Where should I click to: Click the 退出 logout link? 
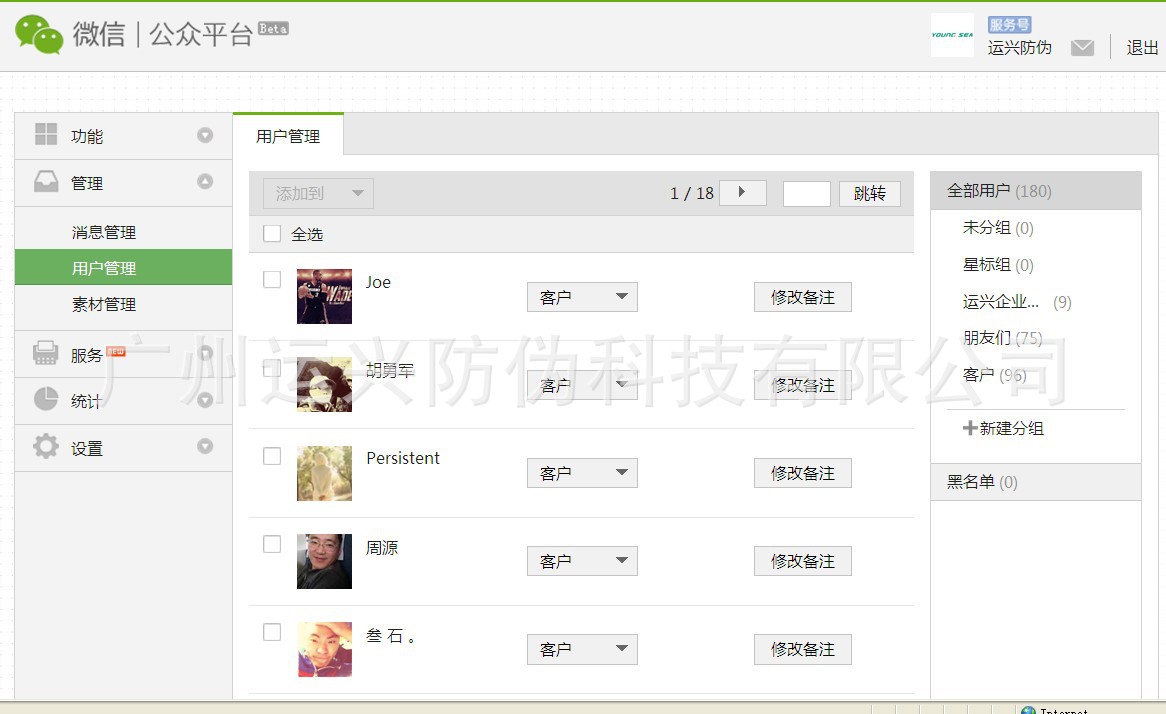pyautogui.click(x=1142, y=48)
